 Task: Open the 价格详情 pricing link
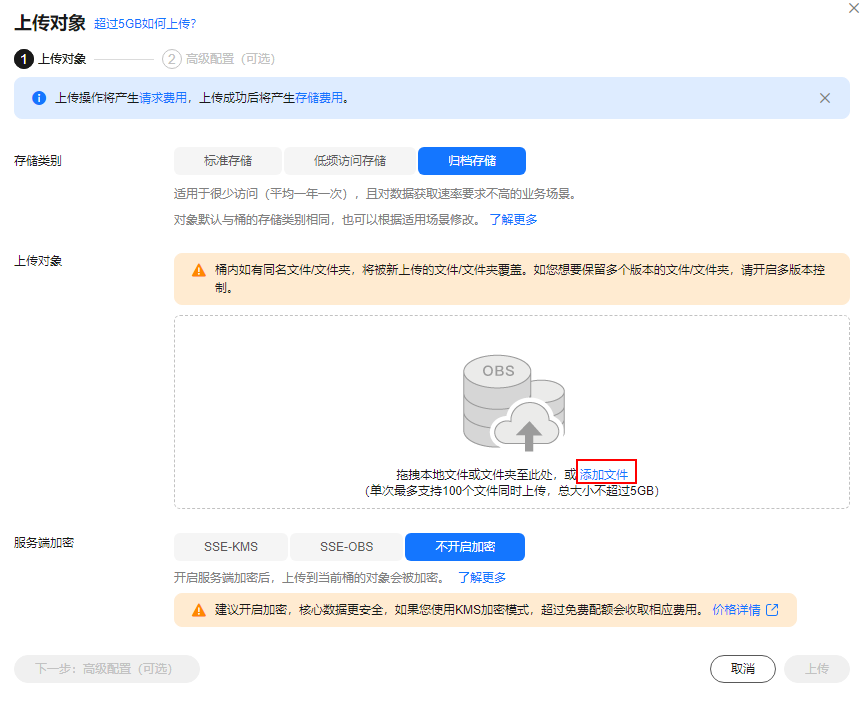[x=736, y=609]
